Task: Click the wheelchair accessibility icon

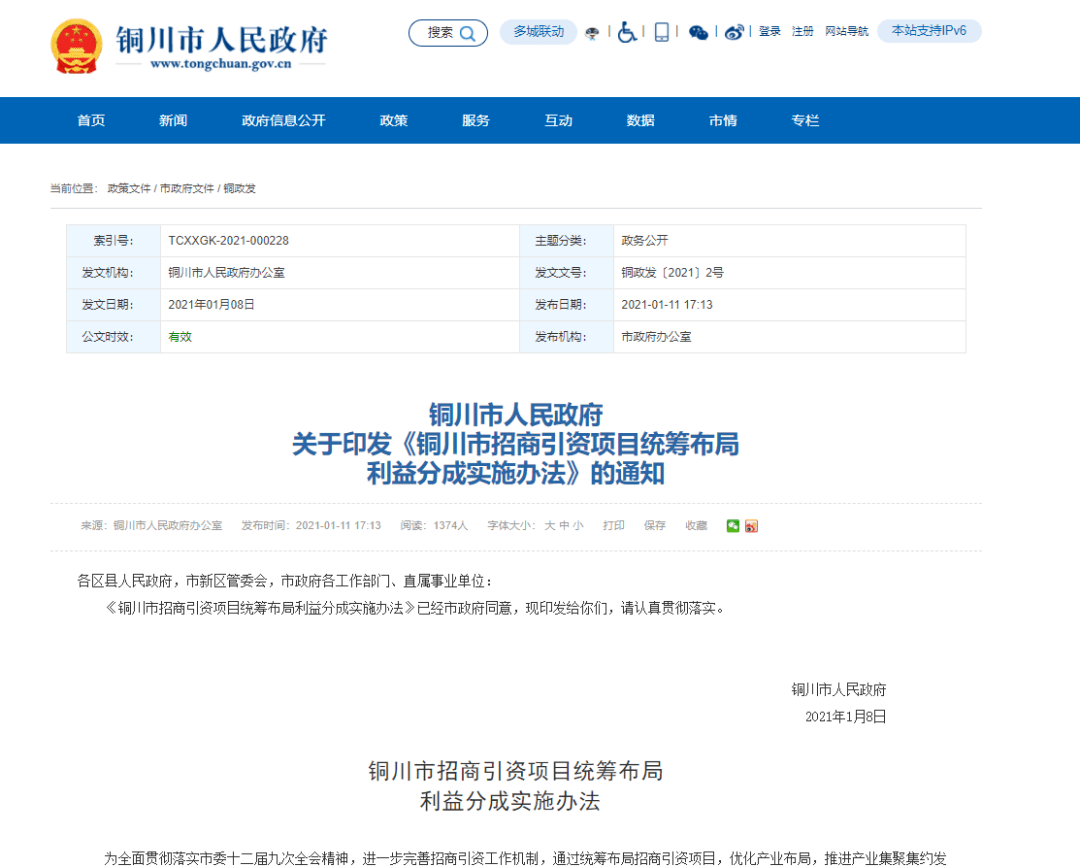Action: [627, 32]
